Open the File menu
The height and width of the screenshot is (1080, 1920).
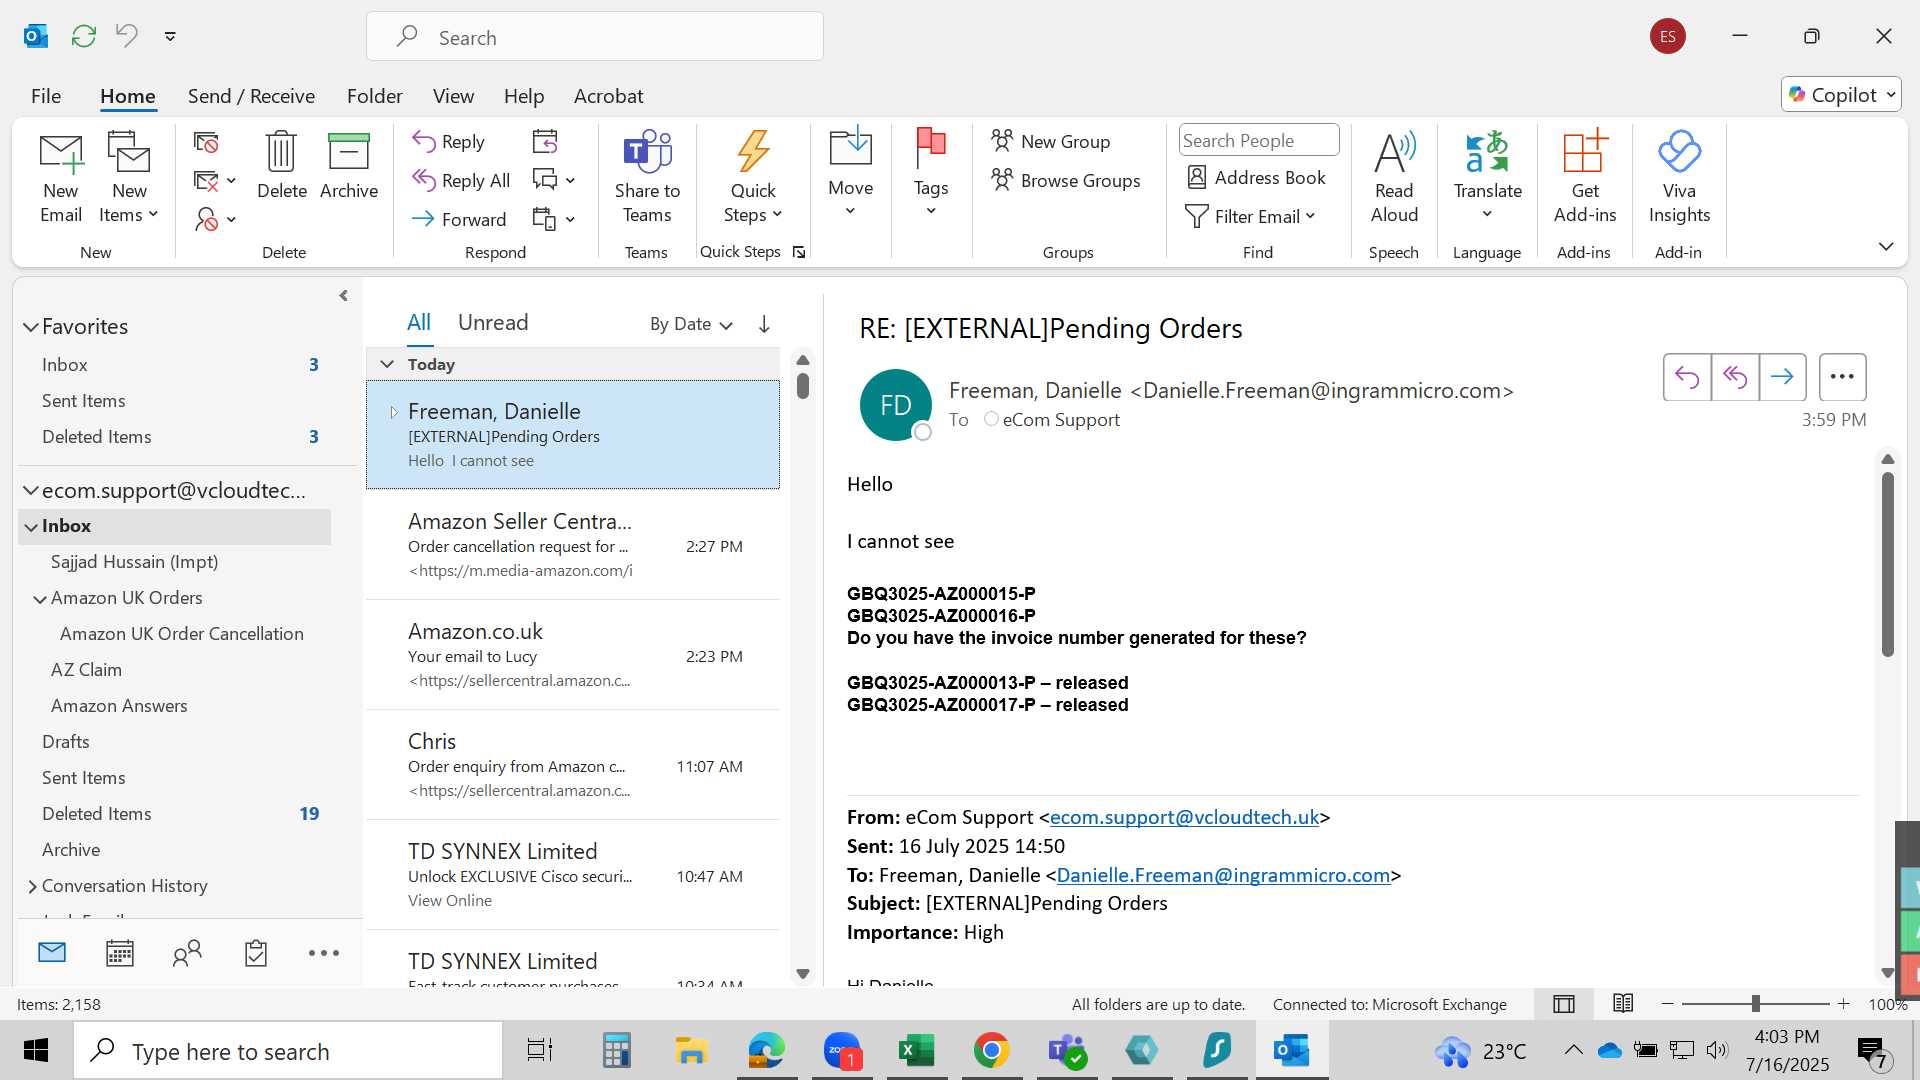[46, 96]
